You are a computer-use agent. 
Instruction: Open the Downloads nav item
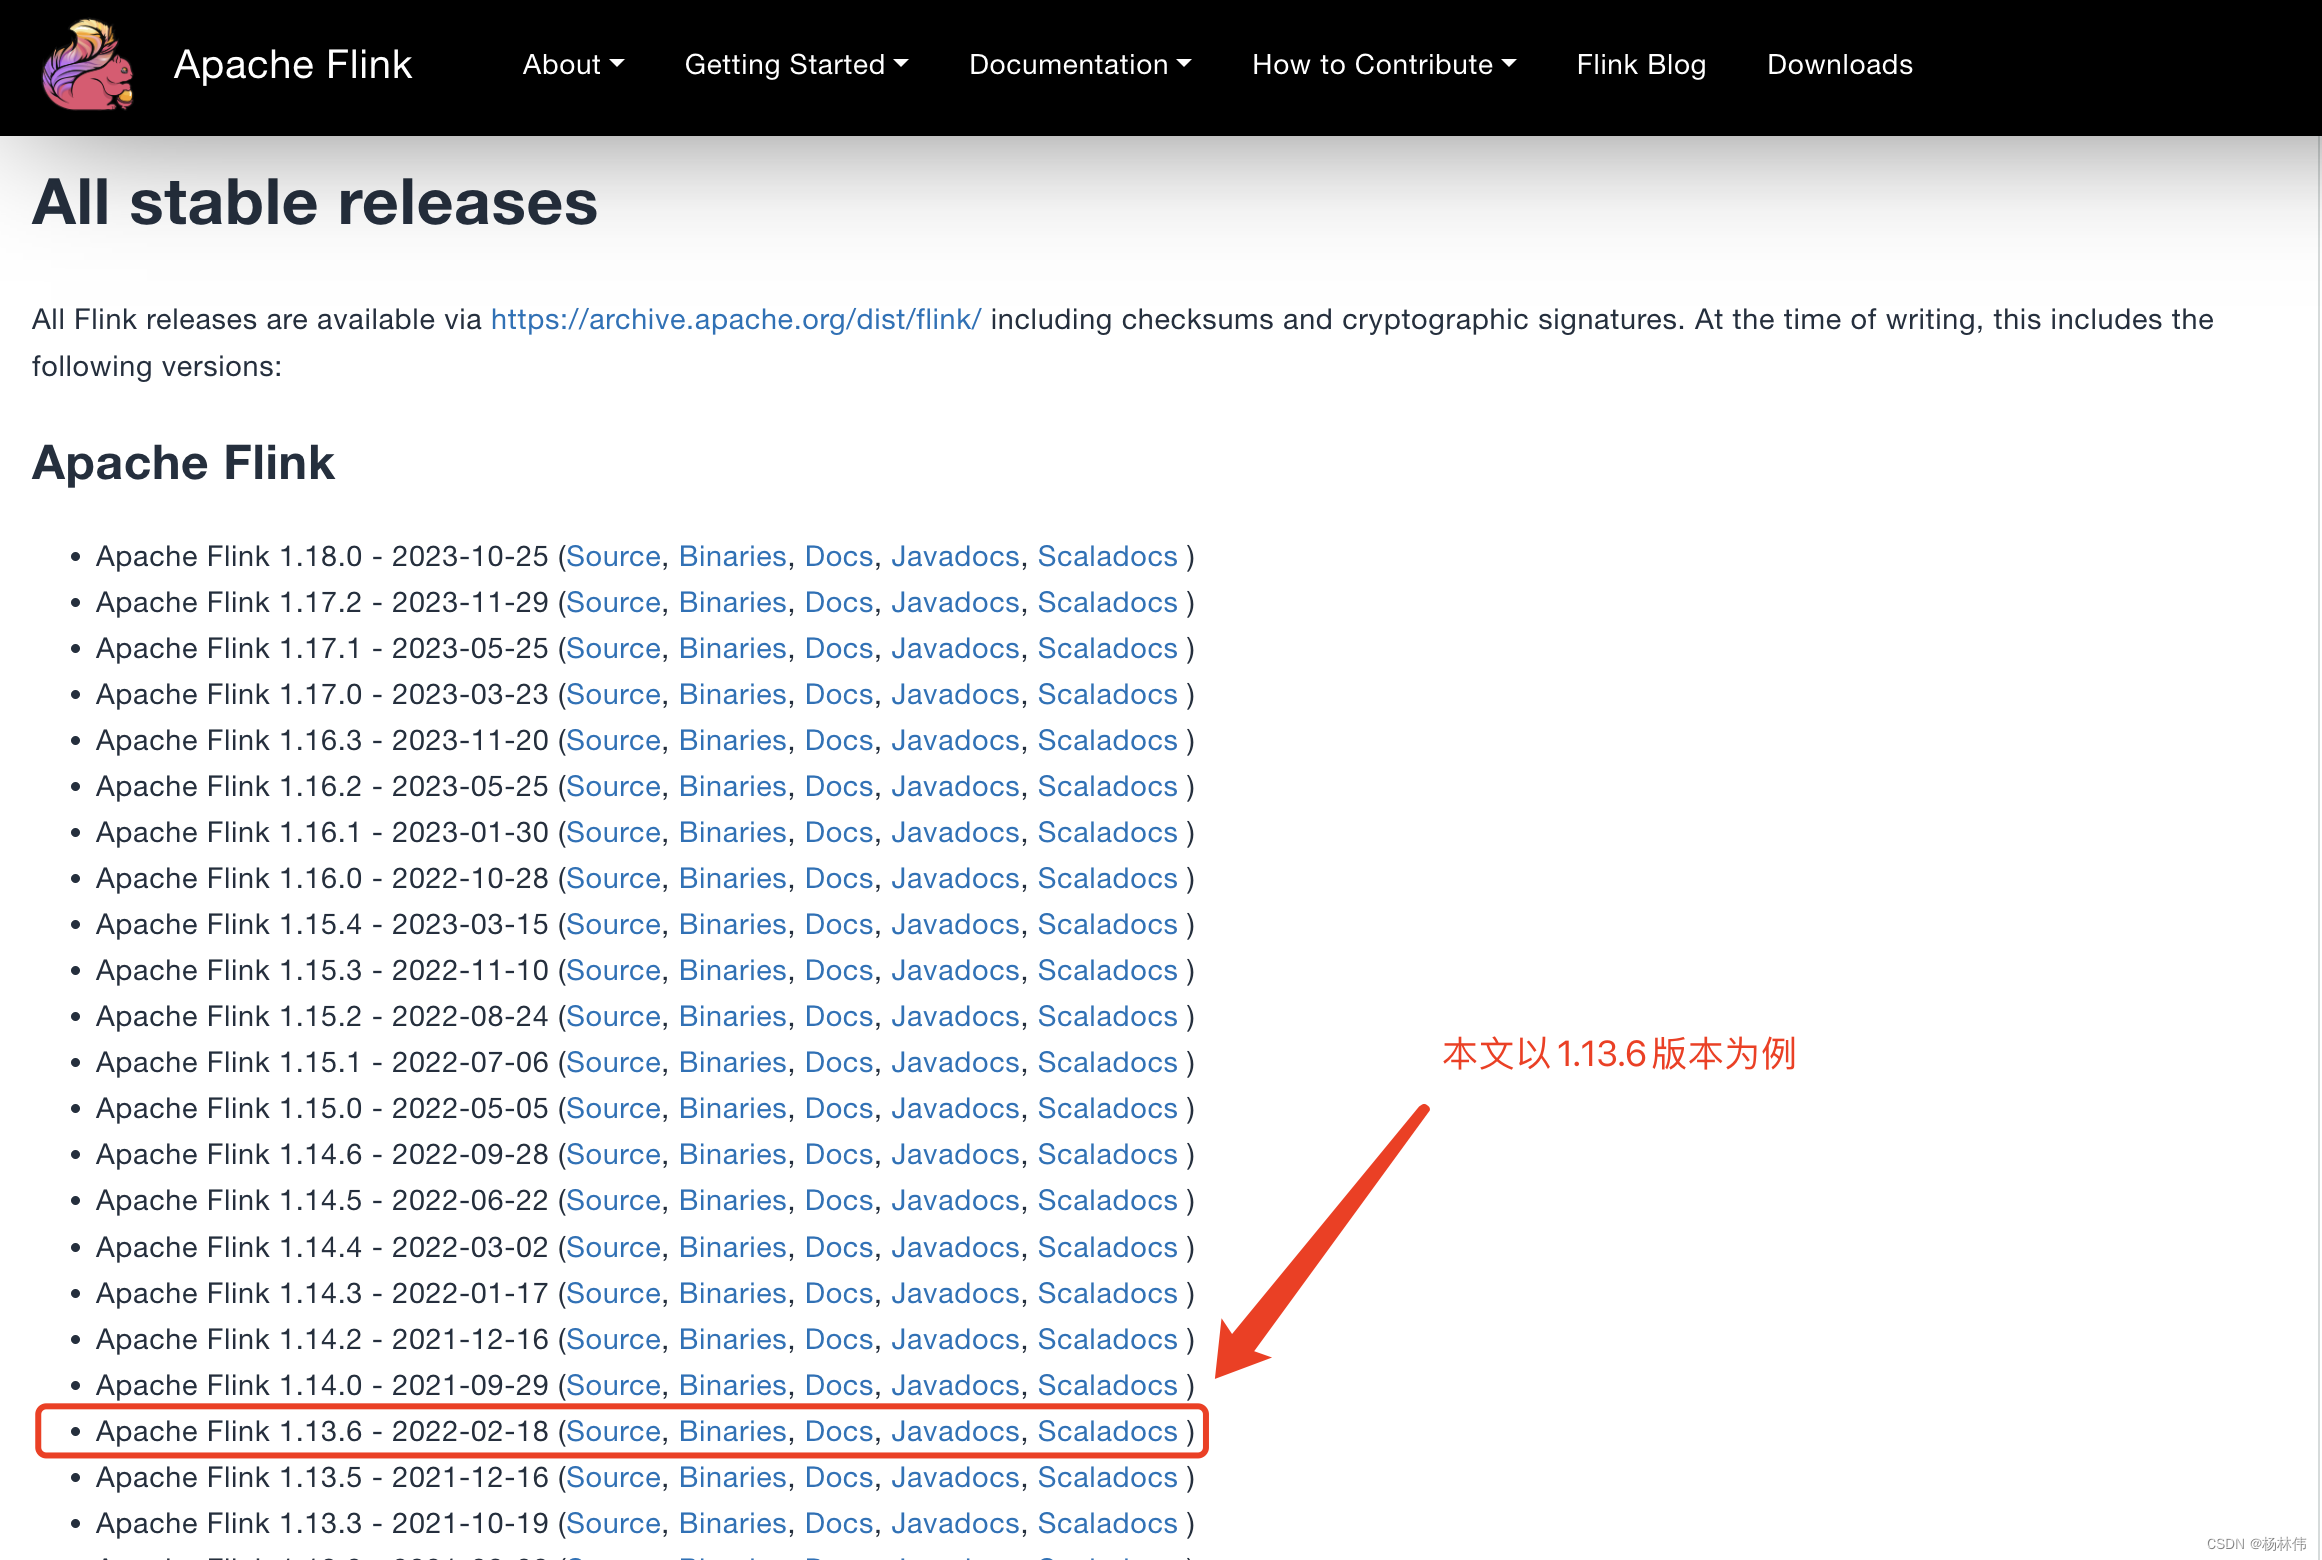1838,65
